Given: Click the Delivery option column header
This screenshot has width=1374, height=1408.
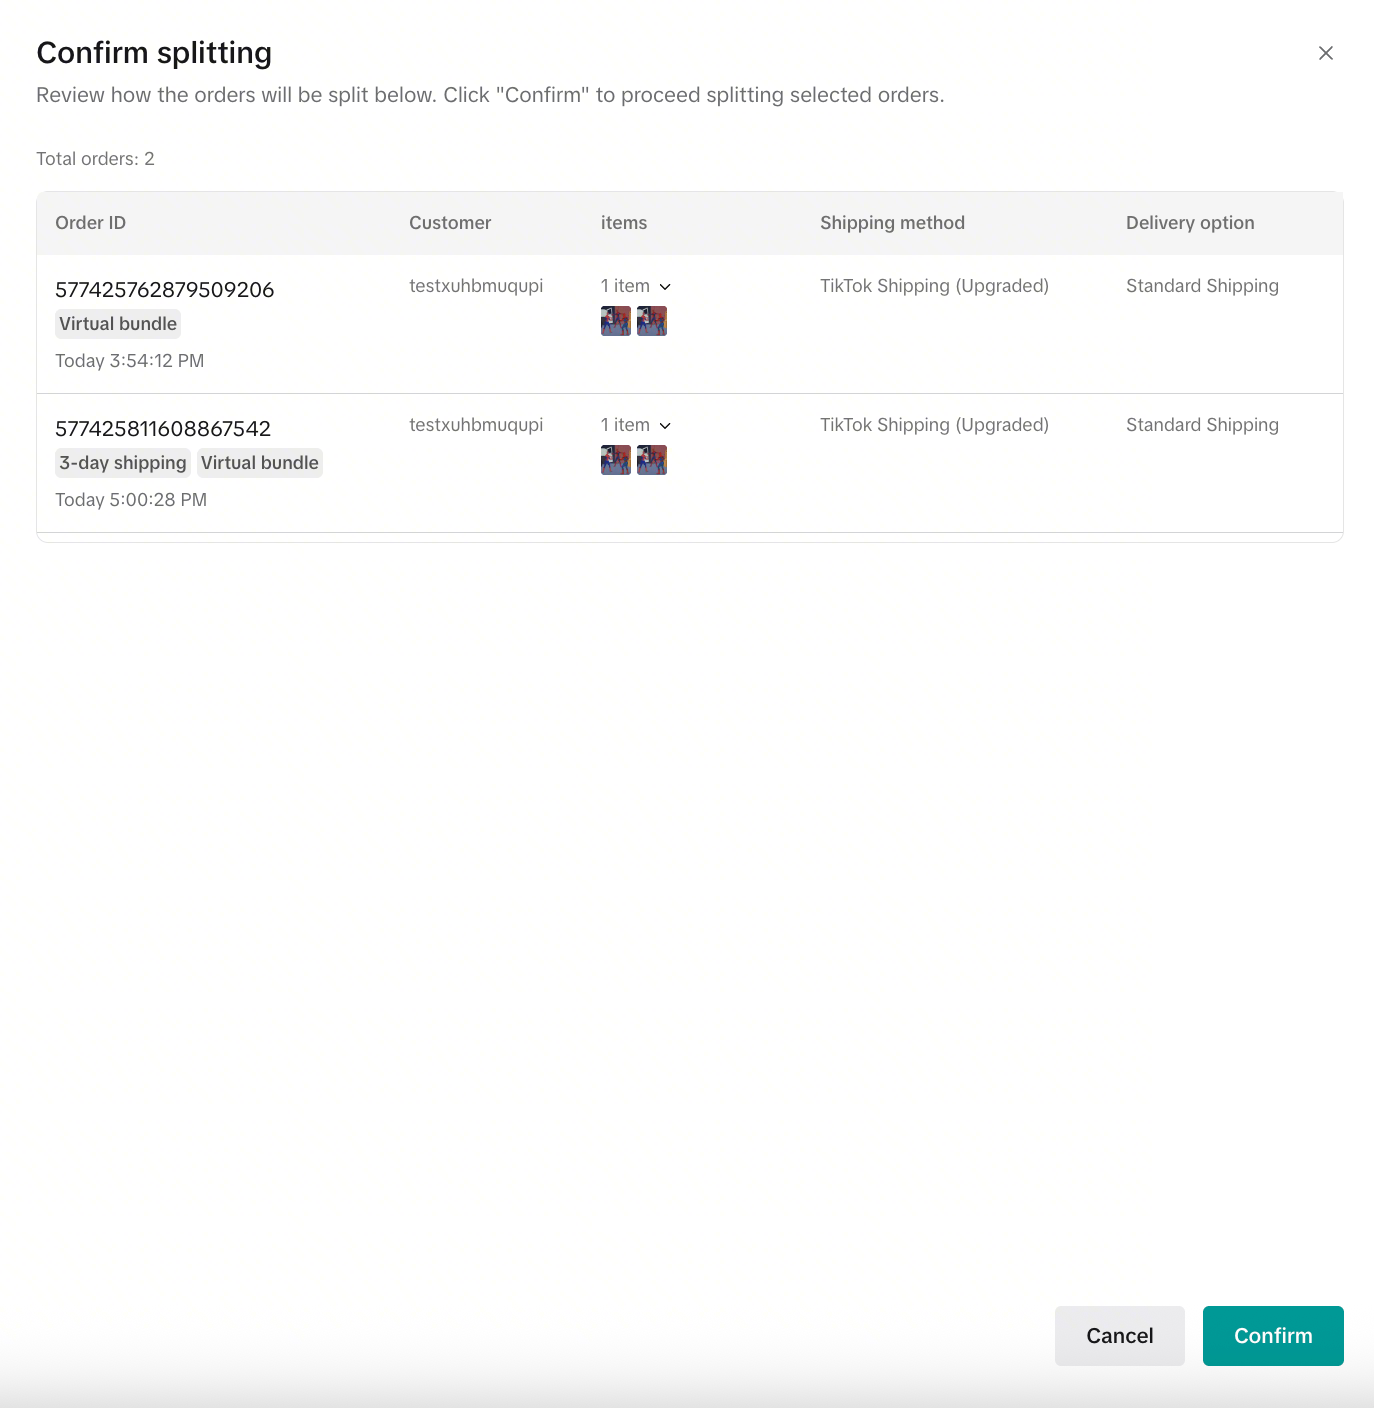Looking at the screenshot, I should pyautogui.click(x=1190, y=223).
